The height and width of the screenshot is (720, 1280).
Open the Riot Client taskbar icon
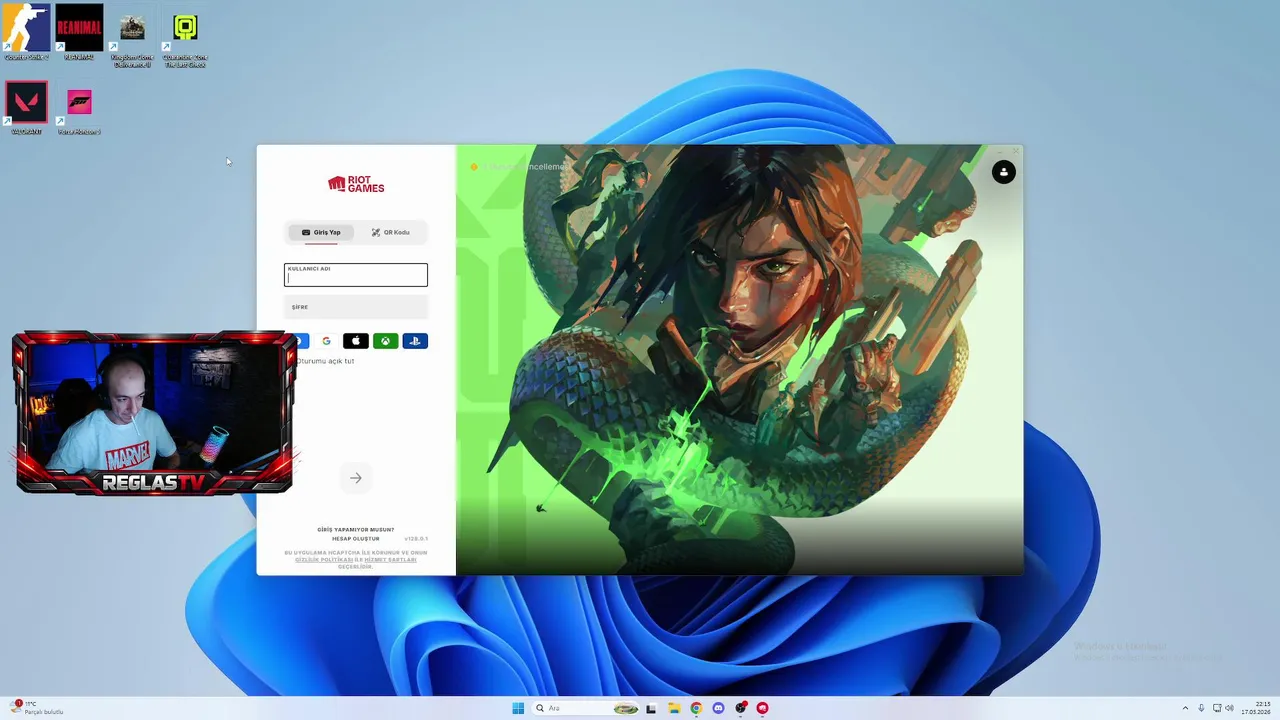[x=762, y=708]
